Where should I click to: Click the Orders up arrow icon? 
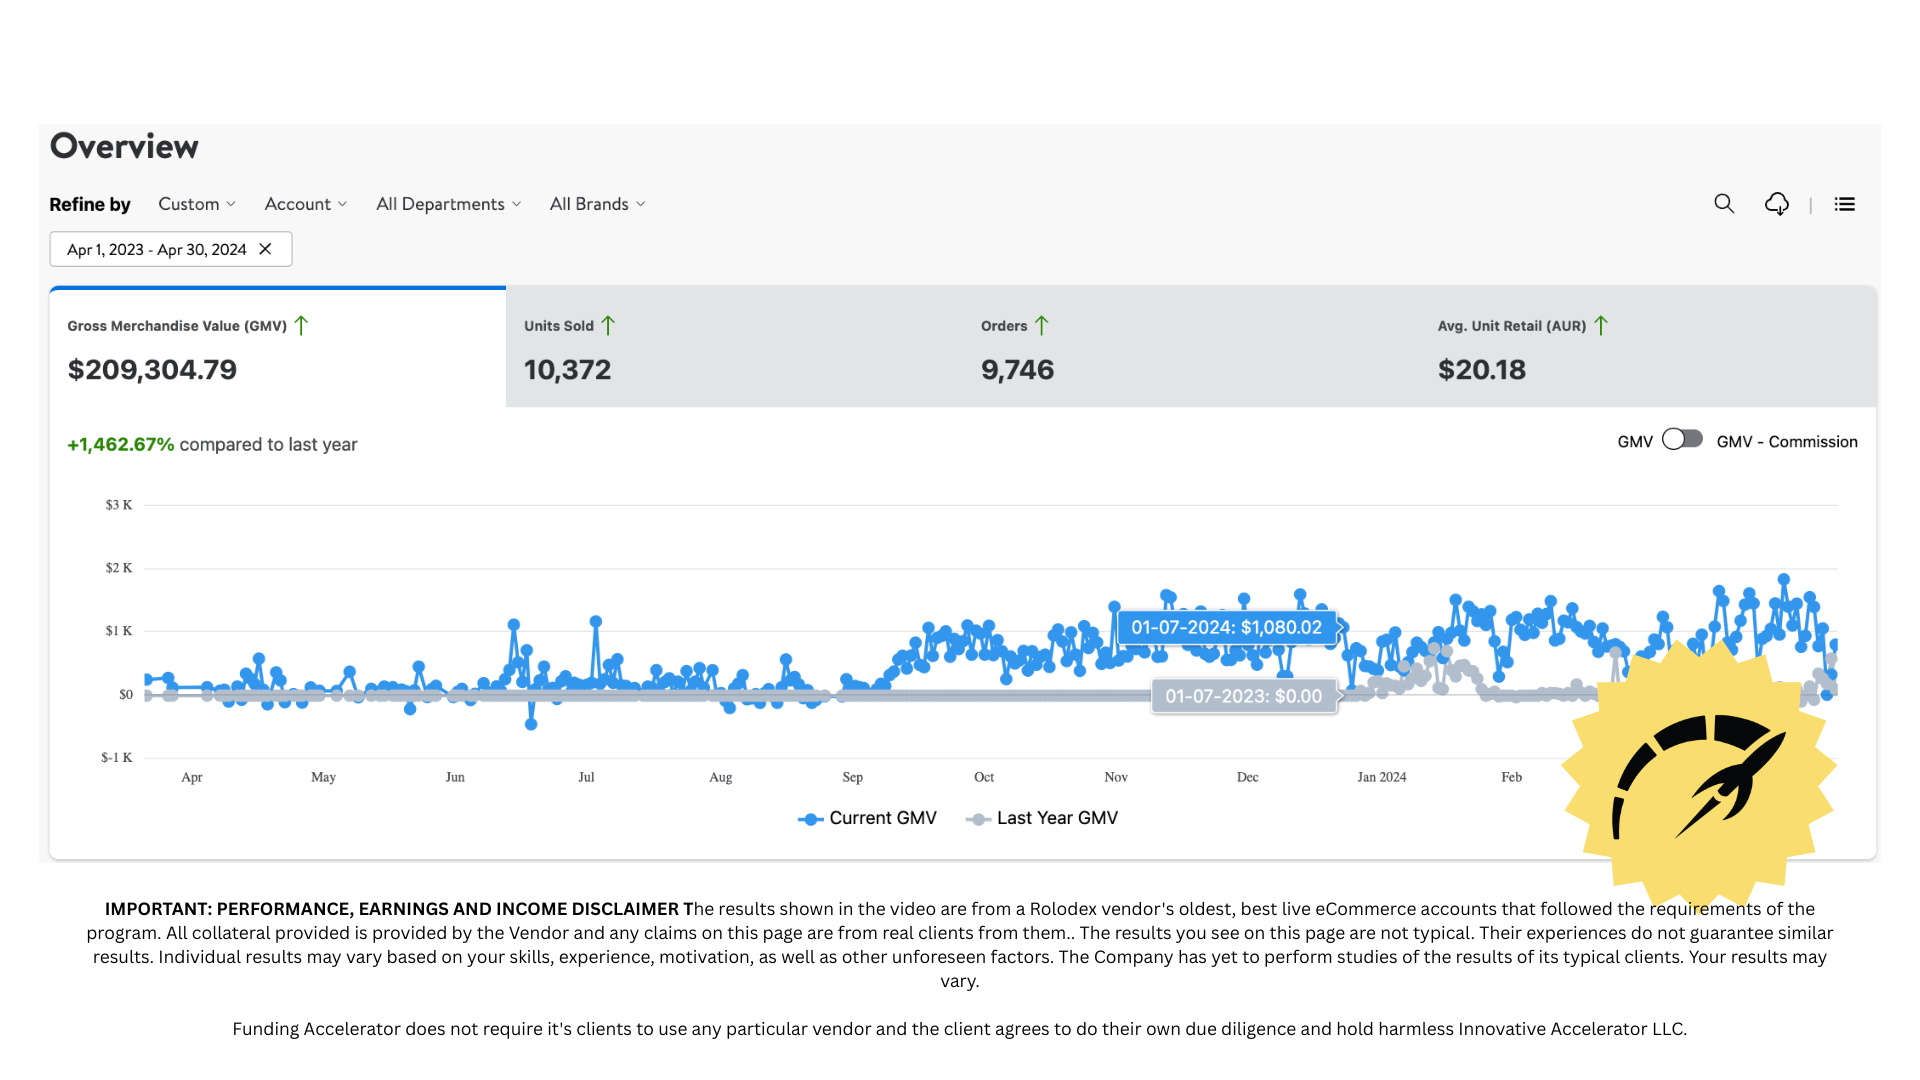click(1041, 326)
